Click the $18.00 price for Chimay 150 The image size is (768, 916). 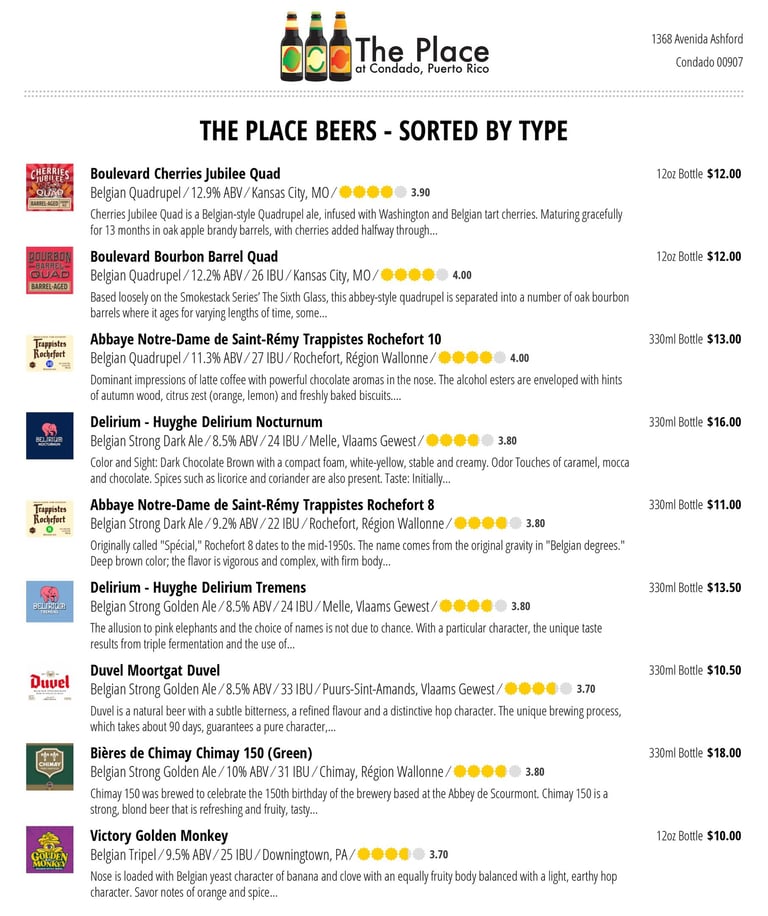point(723,753)
